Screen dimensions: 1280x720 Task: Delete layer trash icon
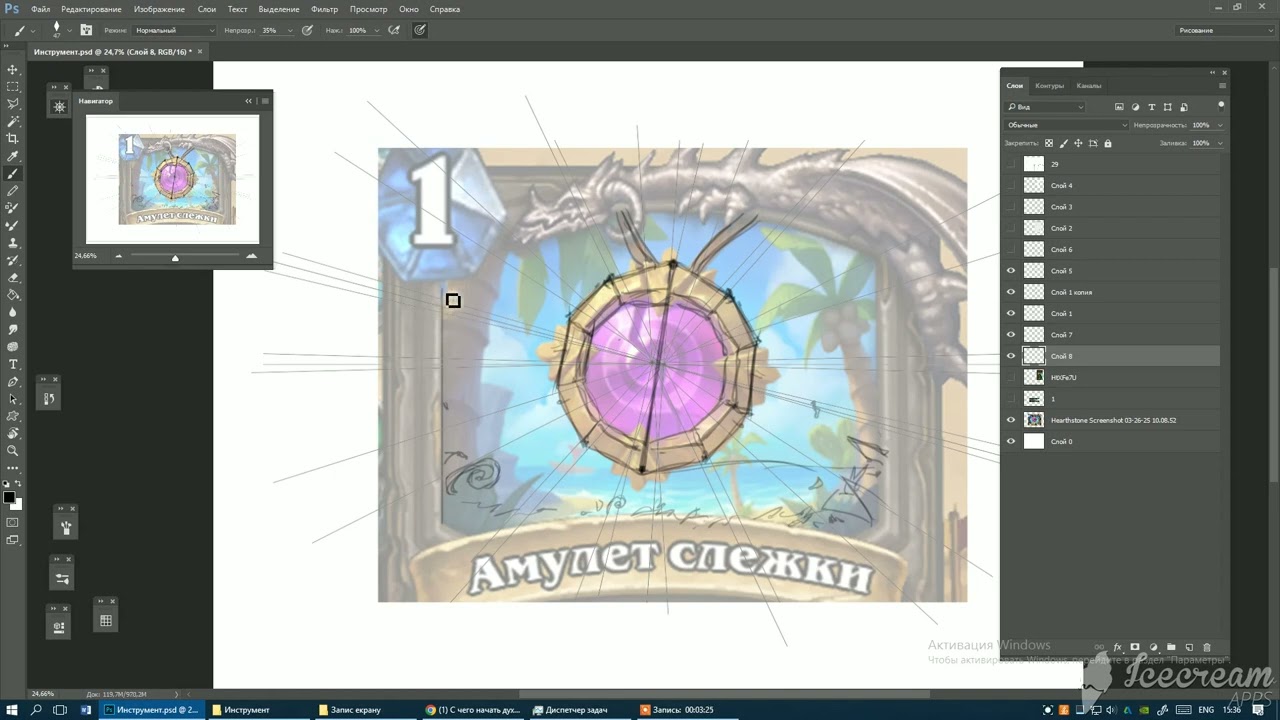[x=1207, y=647]
